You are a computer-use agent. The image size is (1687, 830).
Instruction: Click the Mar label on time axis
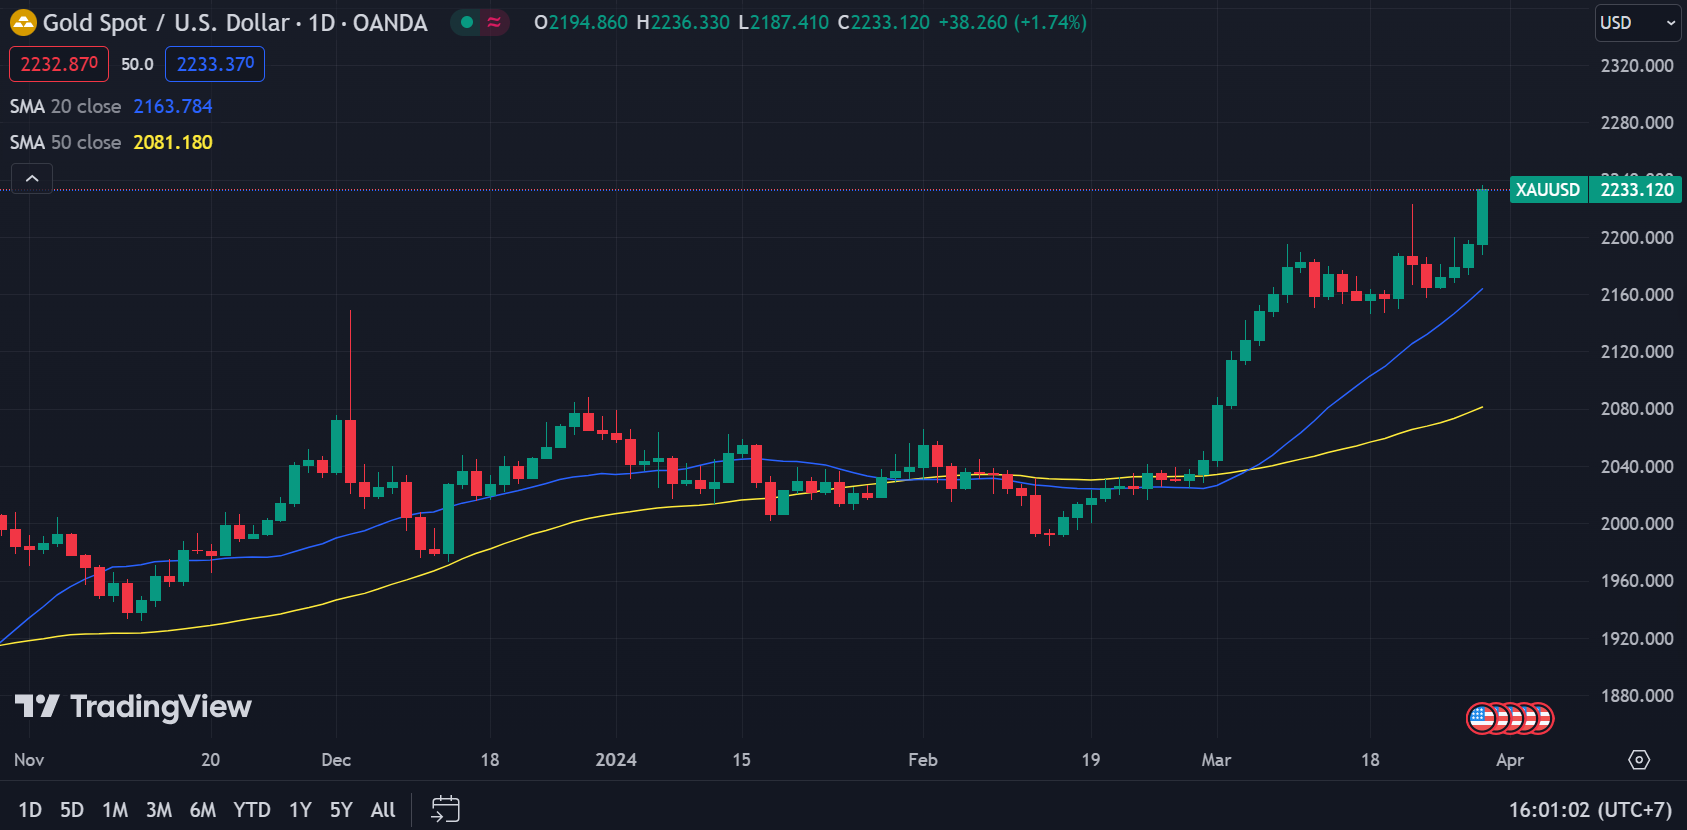pos(1216,760)
